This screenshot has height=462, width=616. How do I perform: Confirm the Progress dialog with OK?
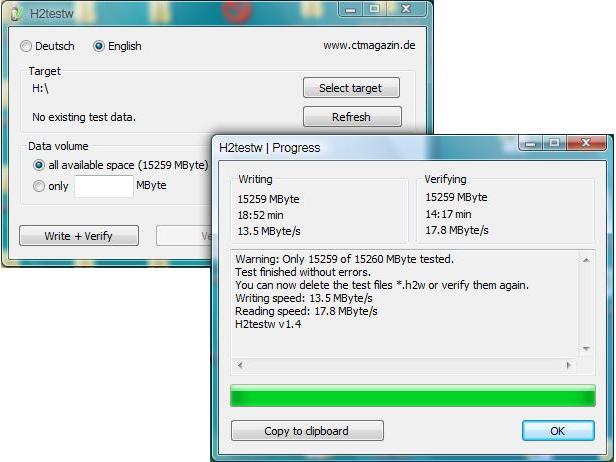(x=558, y=431)
